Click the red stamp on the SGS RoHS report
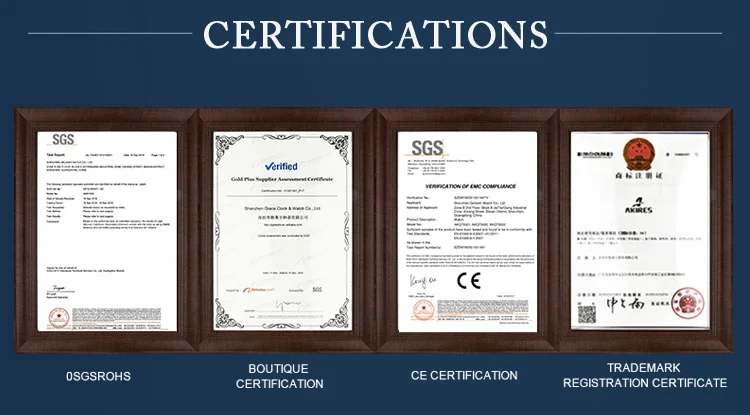Screen dimensions: 750x415 click(59, 317)
